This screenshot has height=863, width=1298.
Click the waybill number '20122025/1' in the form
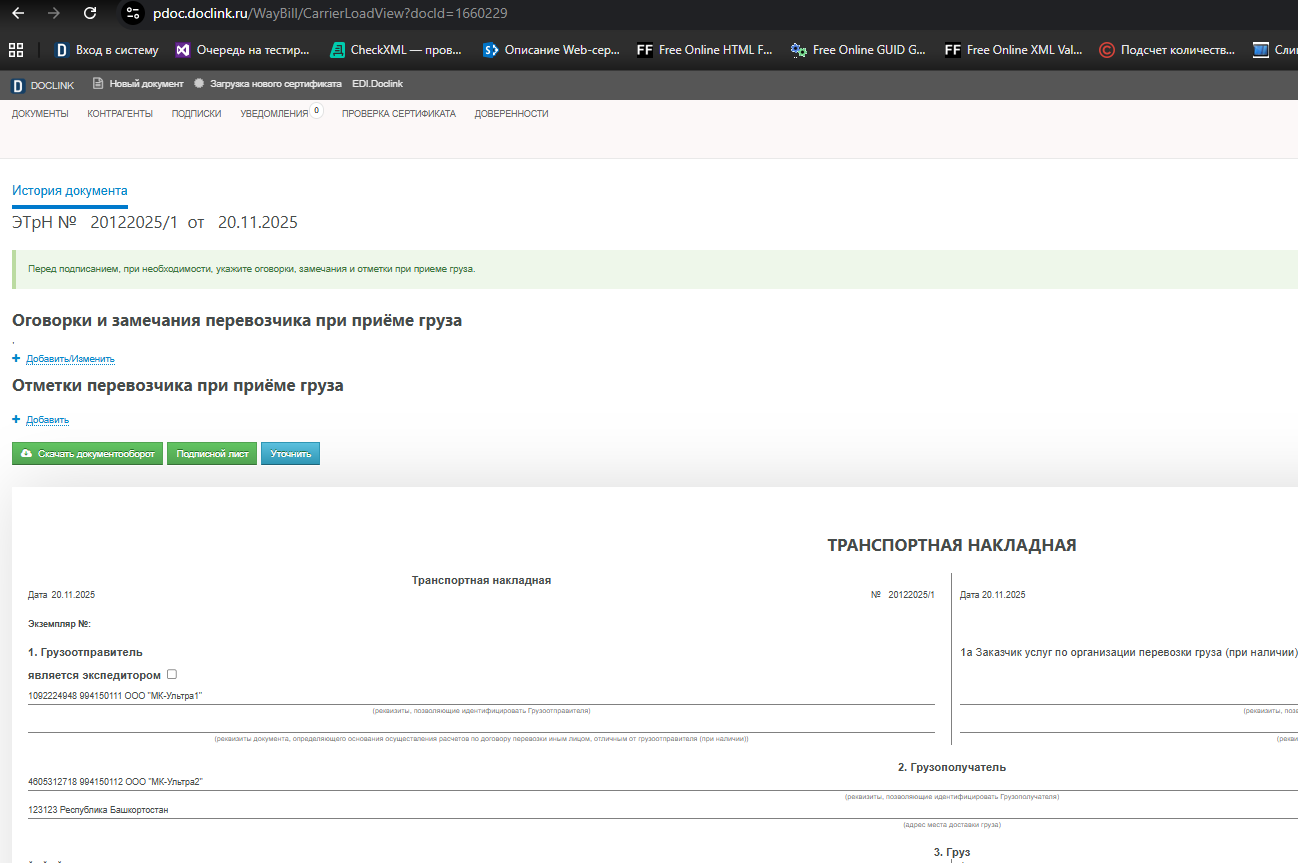click(x=911, y=595)
